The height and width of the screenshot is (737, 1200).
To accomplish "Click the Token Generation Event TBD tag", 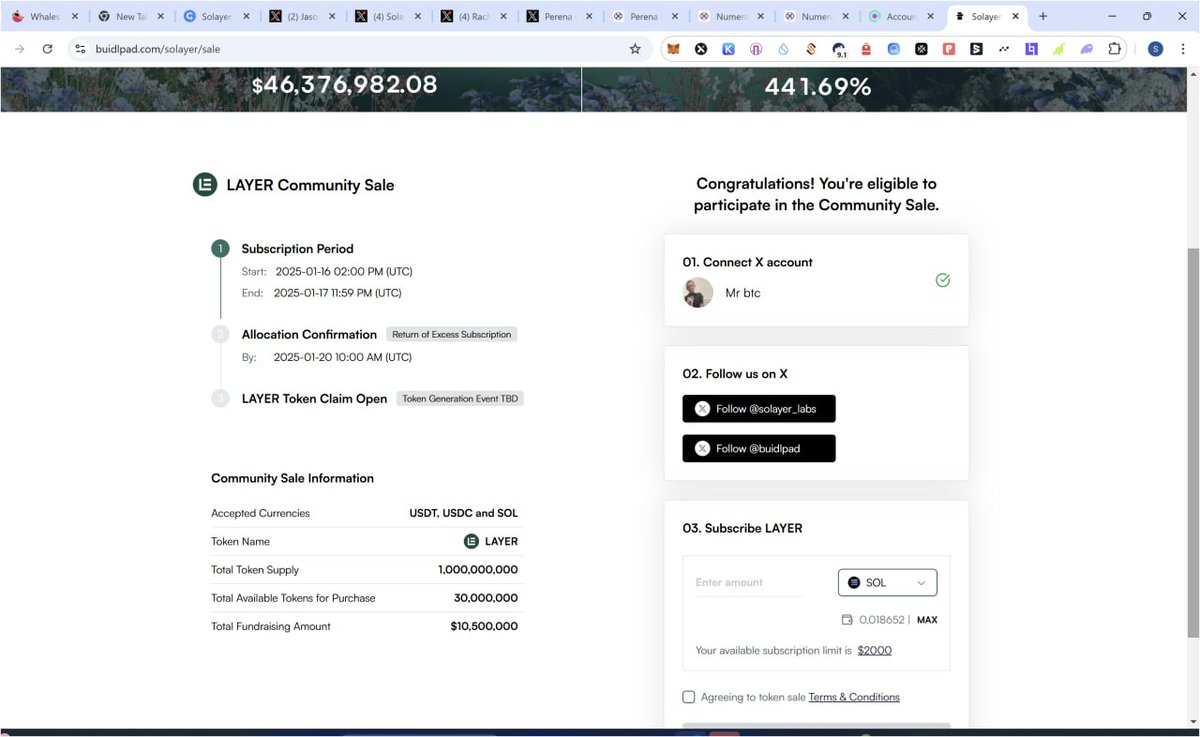I will [460, 398].
